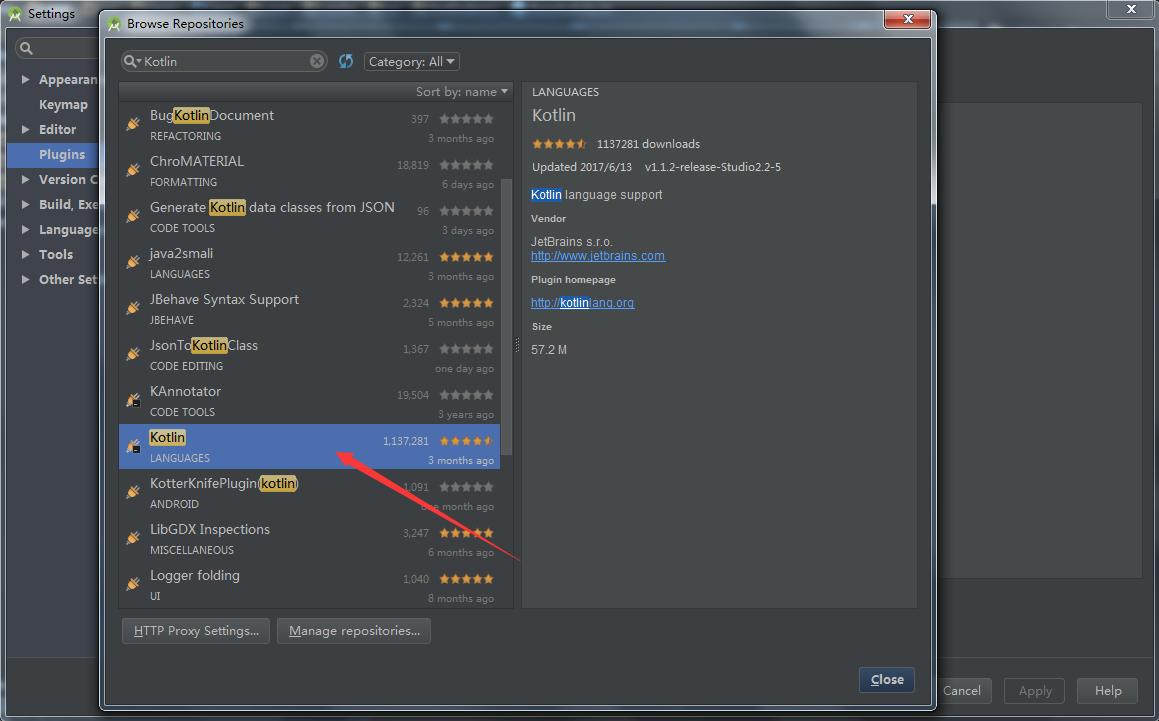Click the plug icon beside JBehave Syntax Support

133,308
